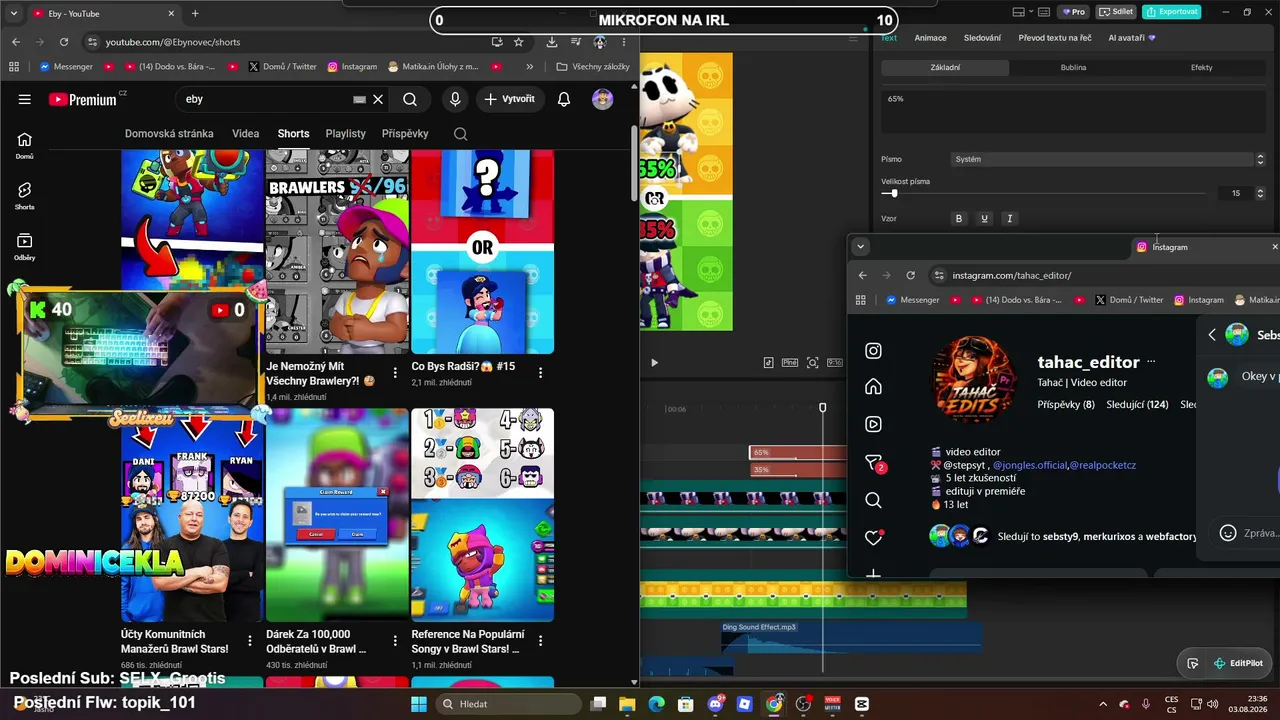Click the YouTube Premium logo

pos(83,99)
